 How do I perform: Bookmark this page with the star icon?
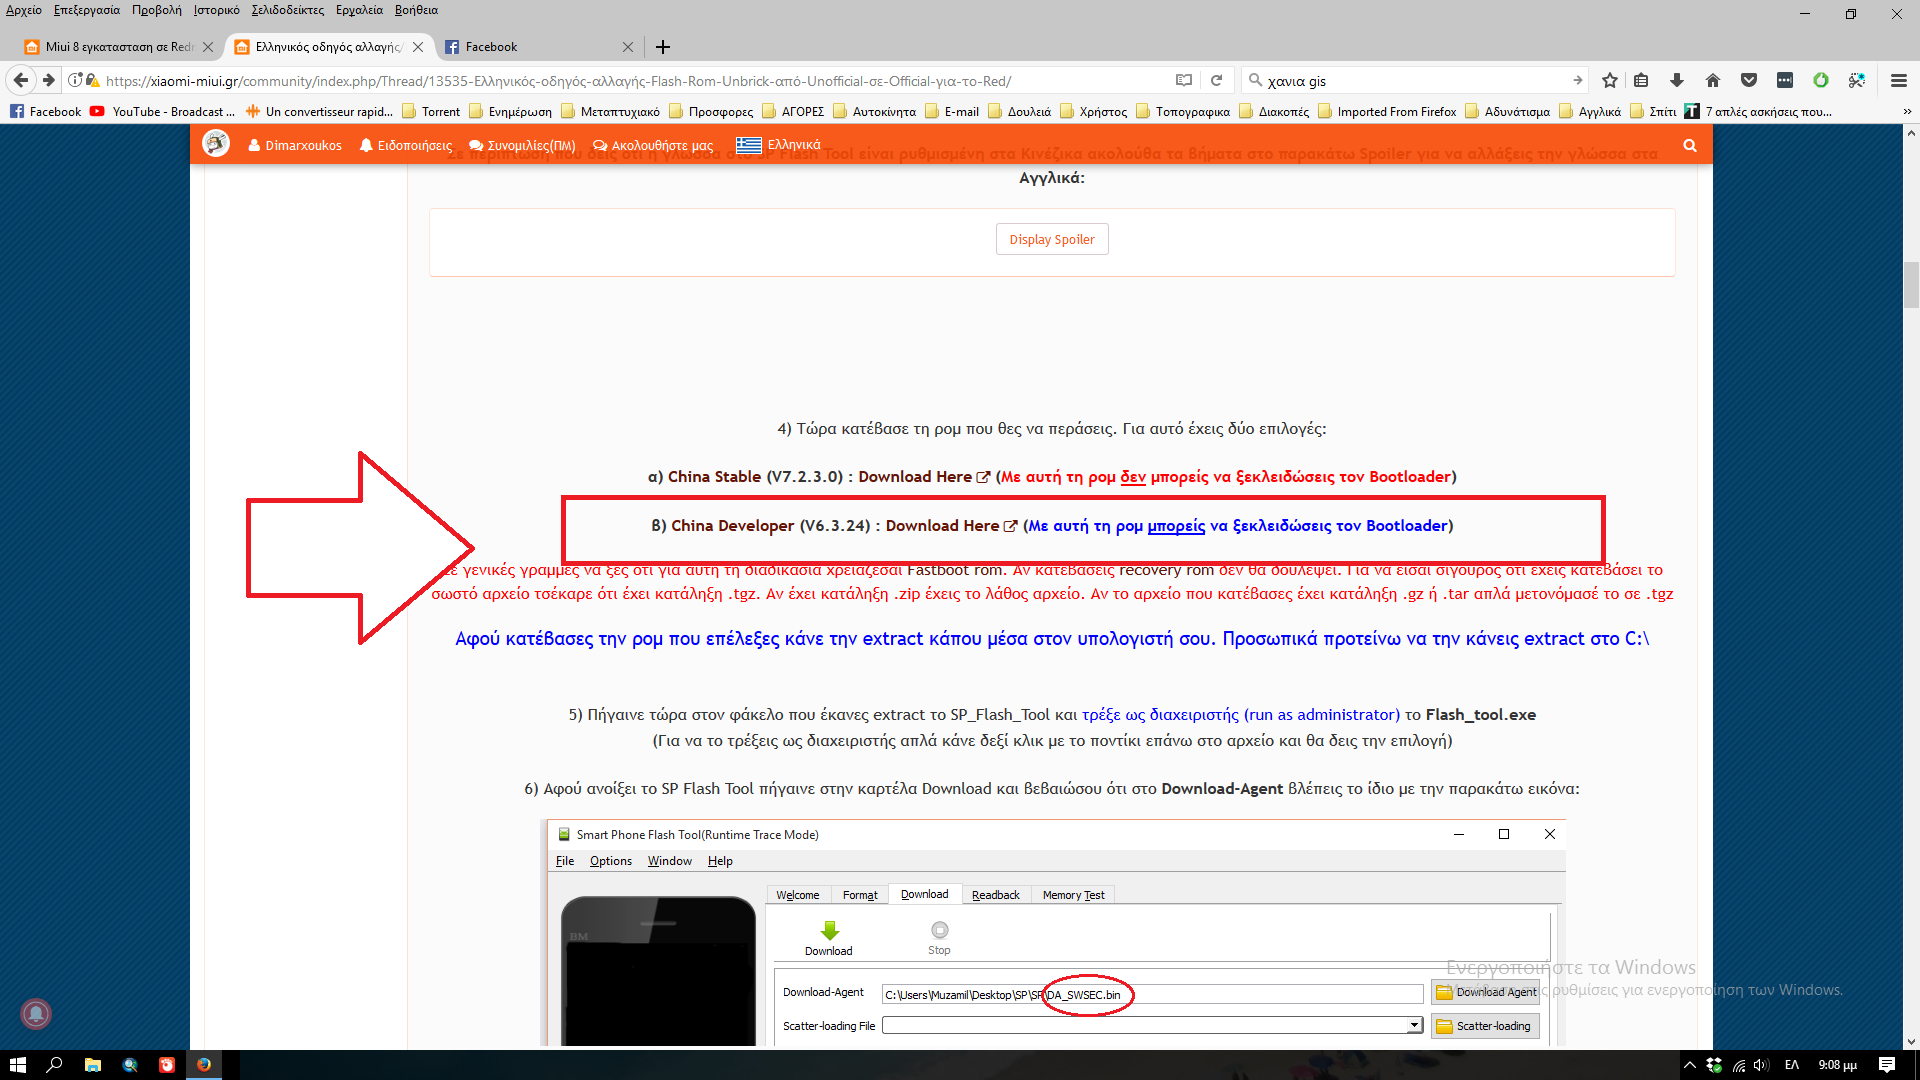pyautogui.click(x=1610, y=81)
